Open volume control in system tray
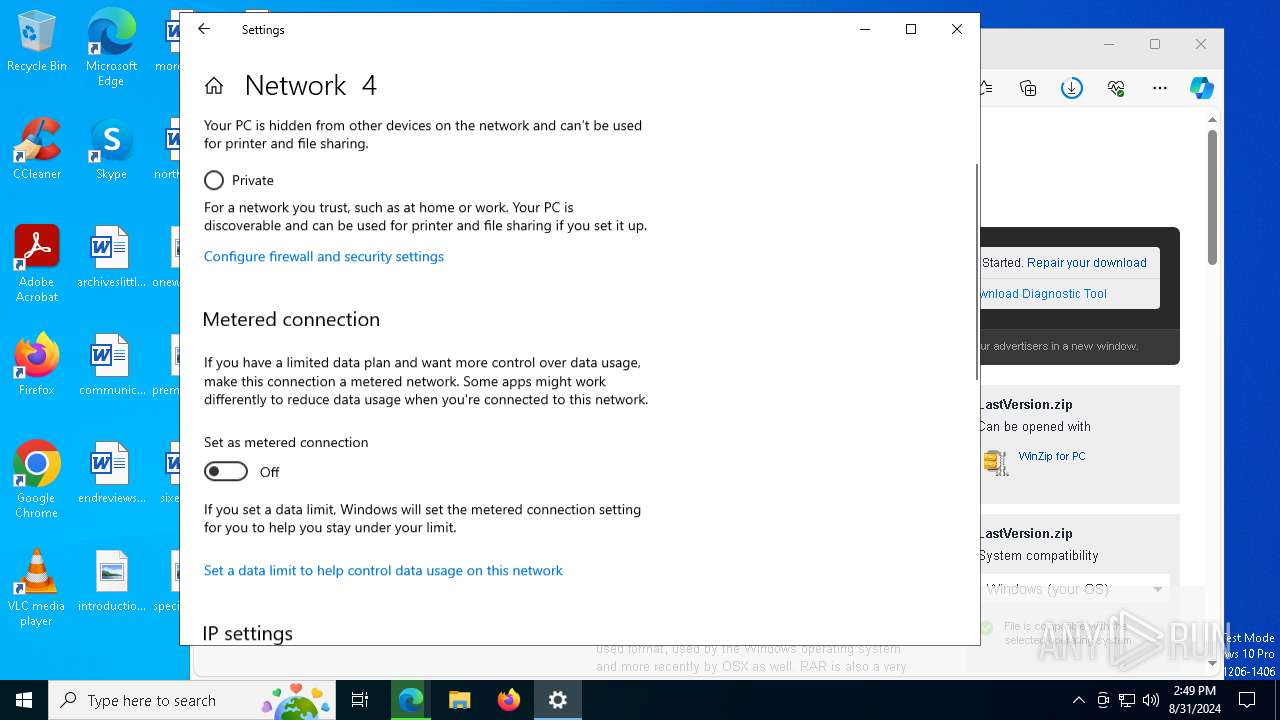1280x720 pixels. coord(1151,700)
